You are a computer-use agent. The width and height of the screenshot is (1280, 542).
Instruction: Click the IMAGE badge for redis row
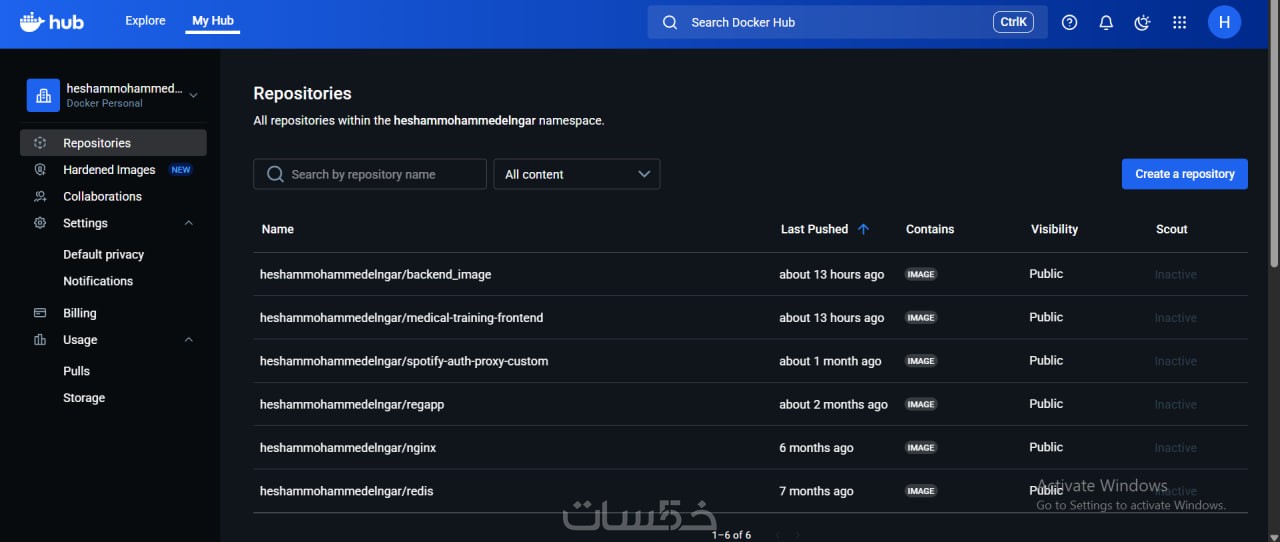click(x=921, y=491)
